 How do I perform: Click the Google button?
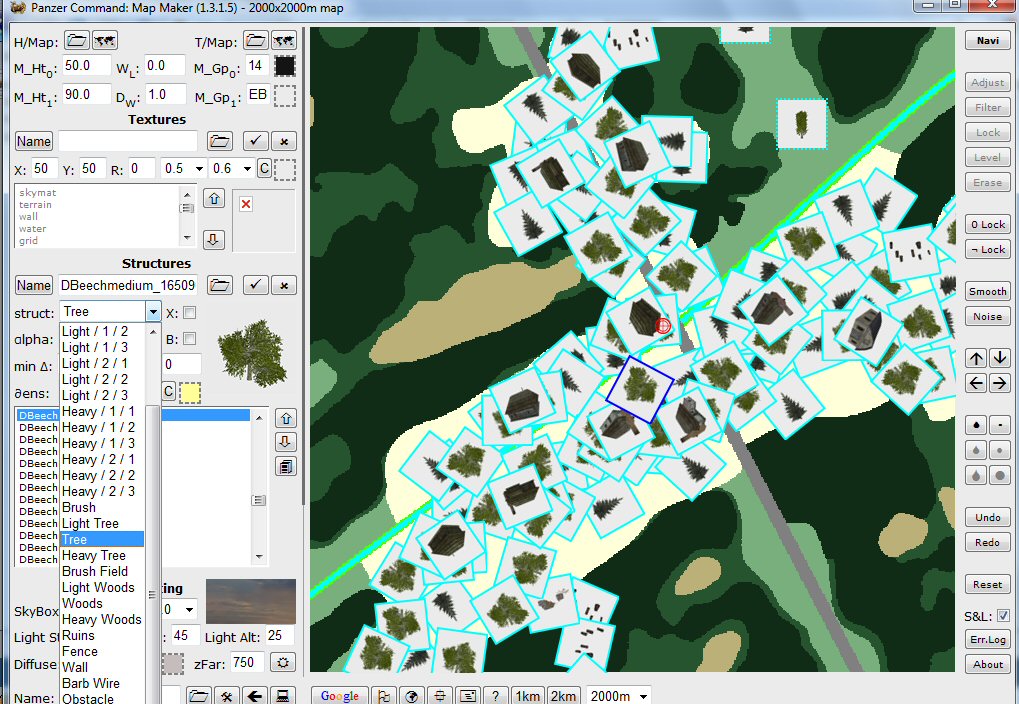pos(340,696)
